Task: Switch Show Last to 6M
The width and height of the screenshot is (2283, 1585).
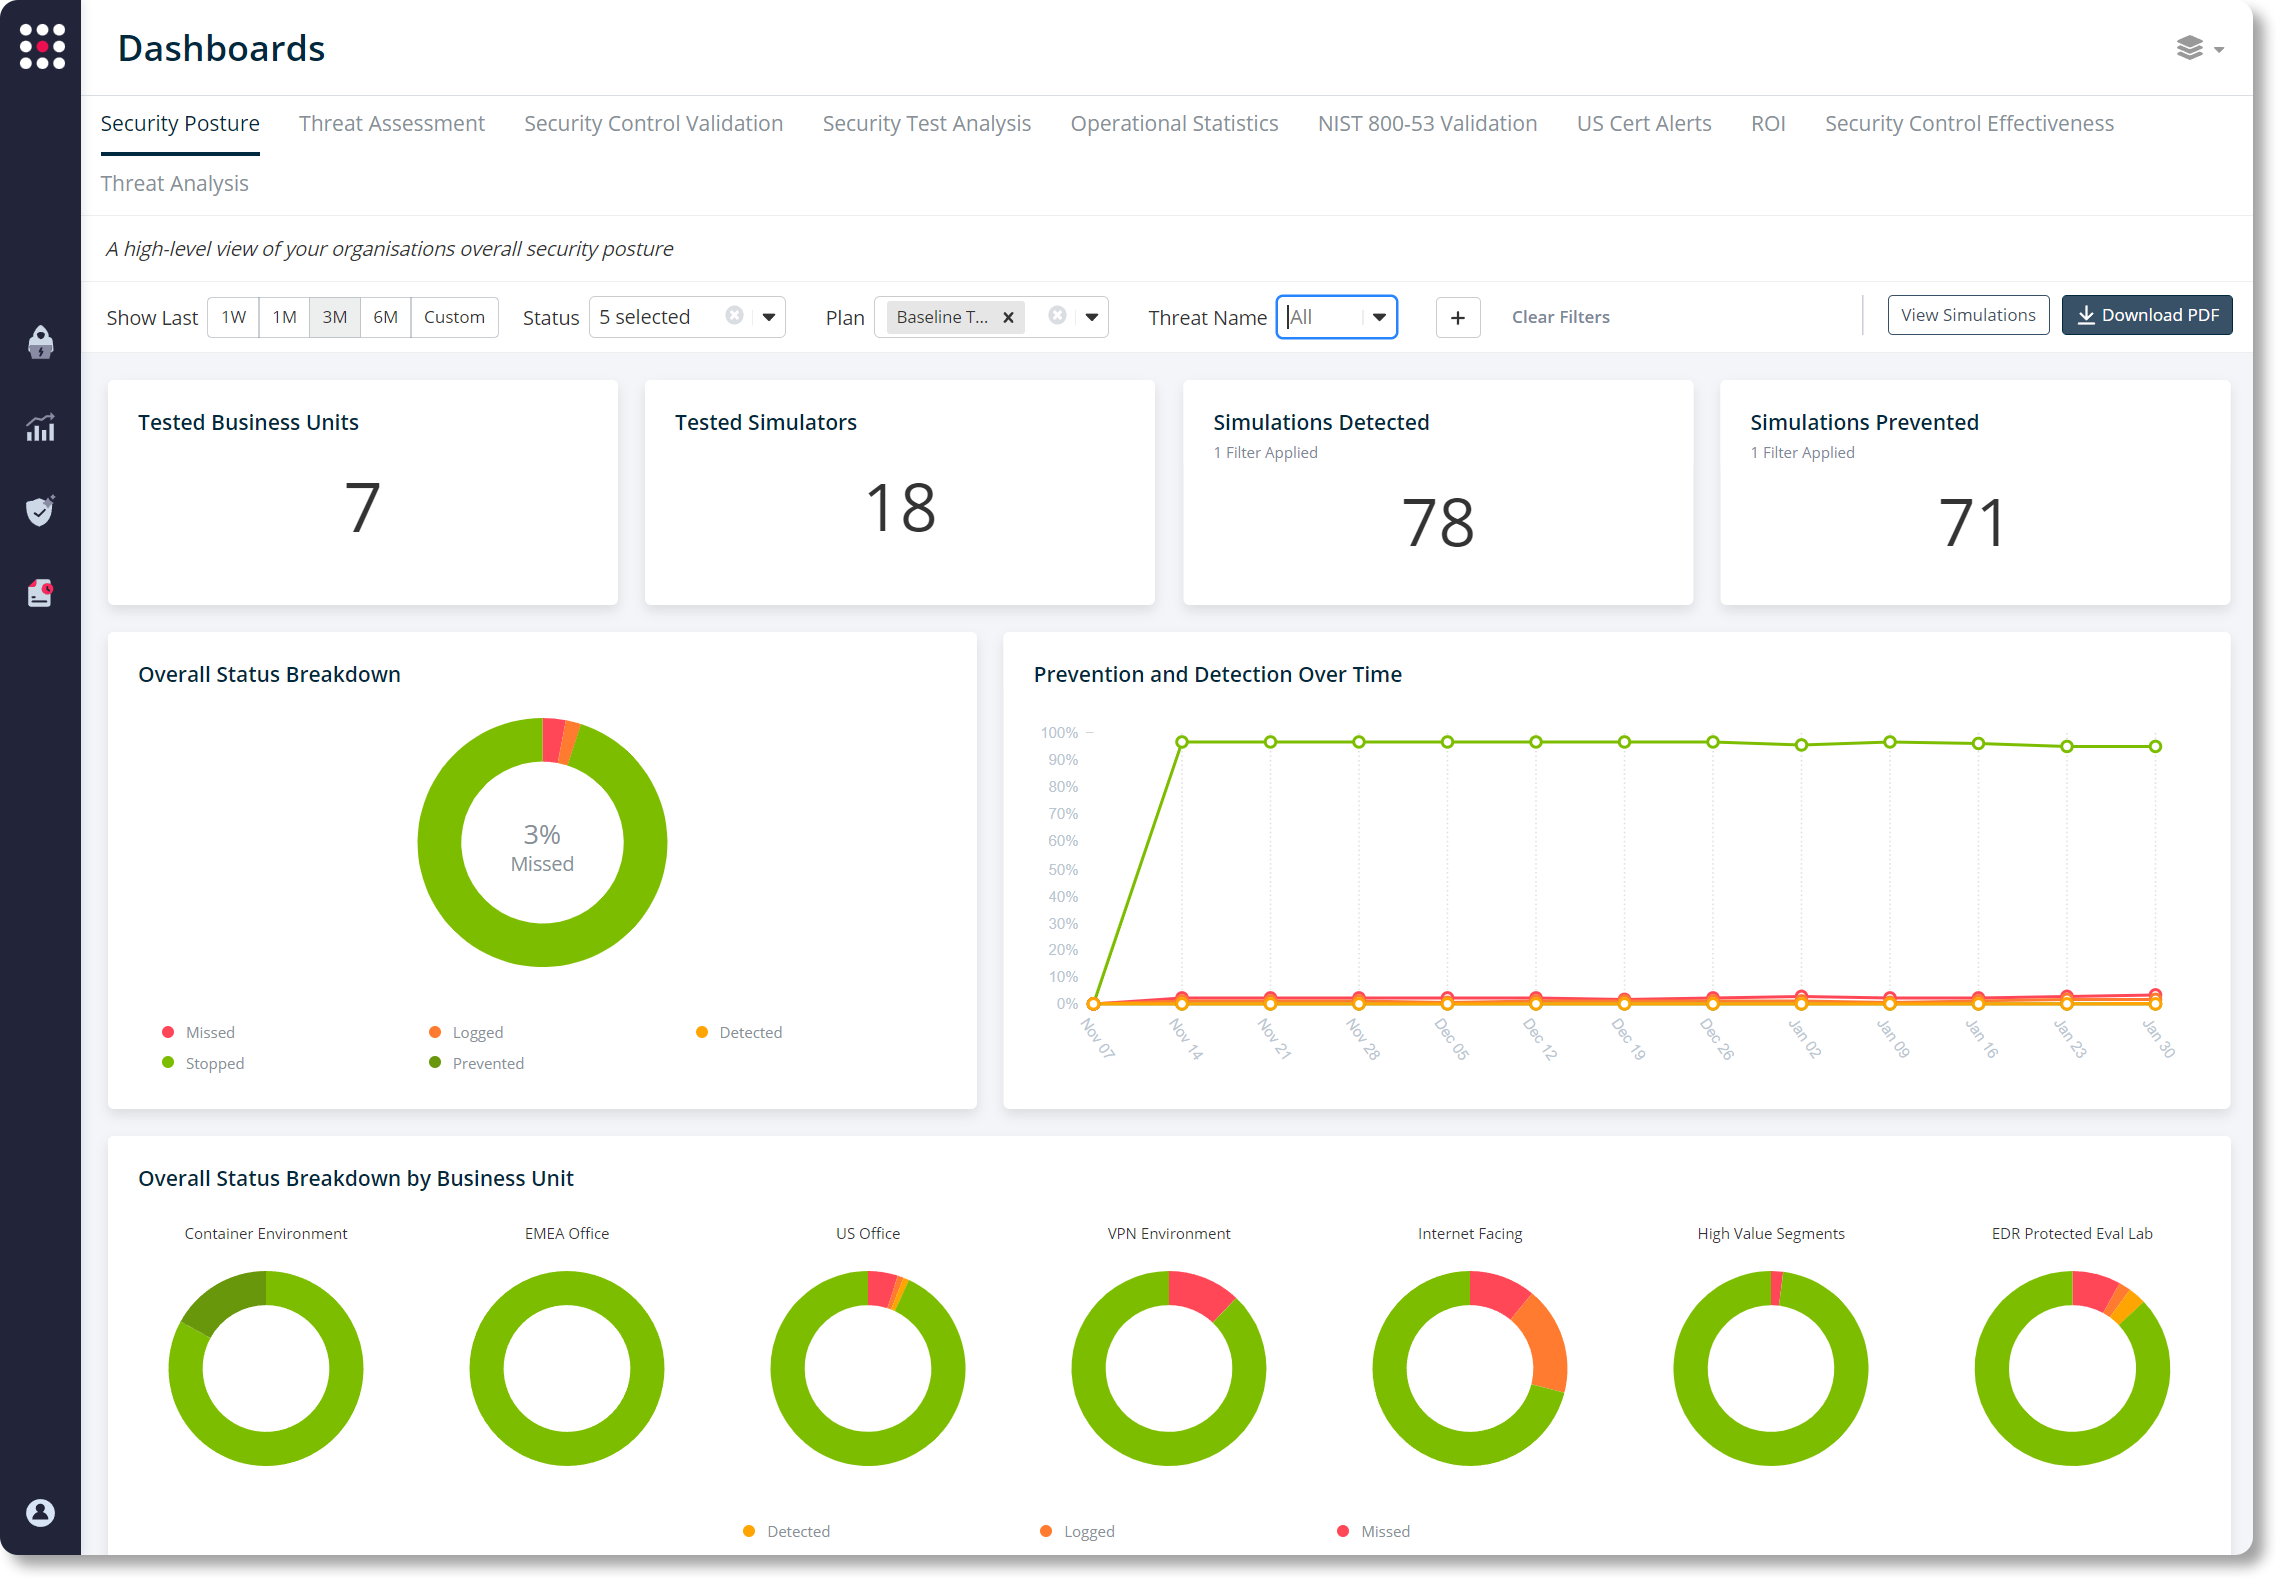Action: [x=385, y=317]
